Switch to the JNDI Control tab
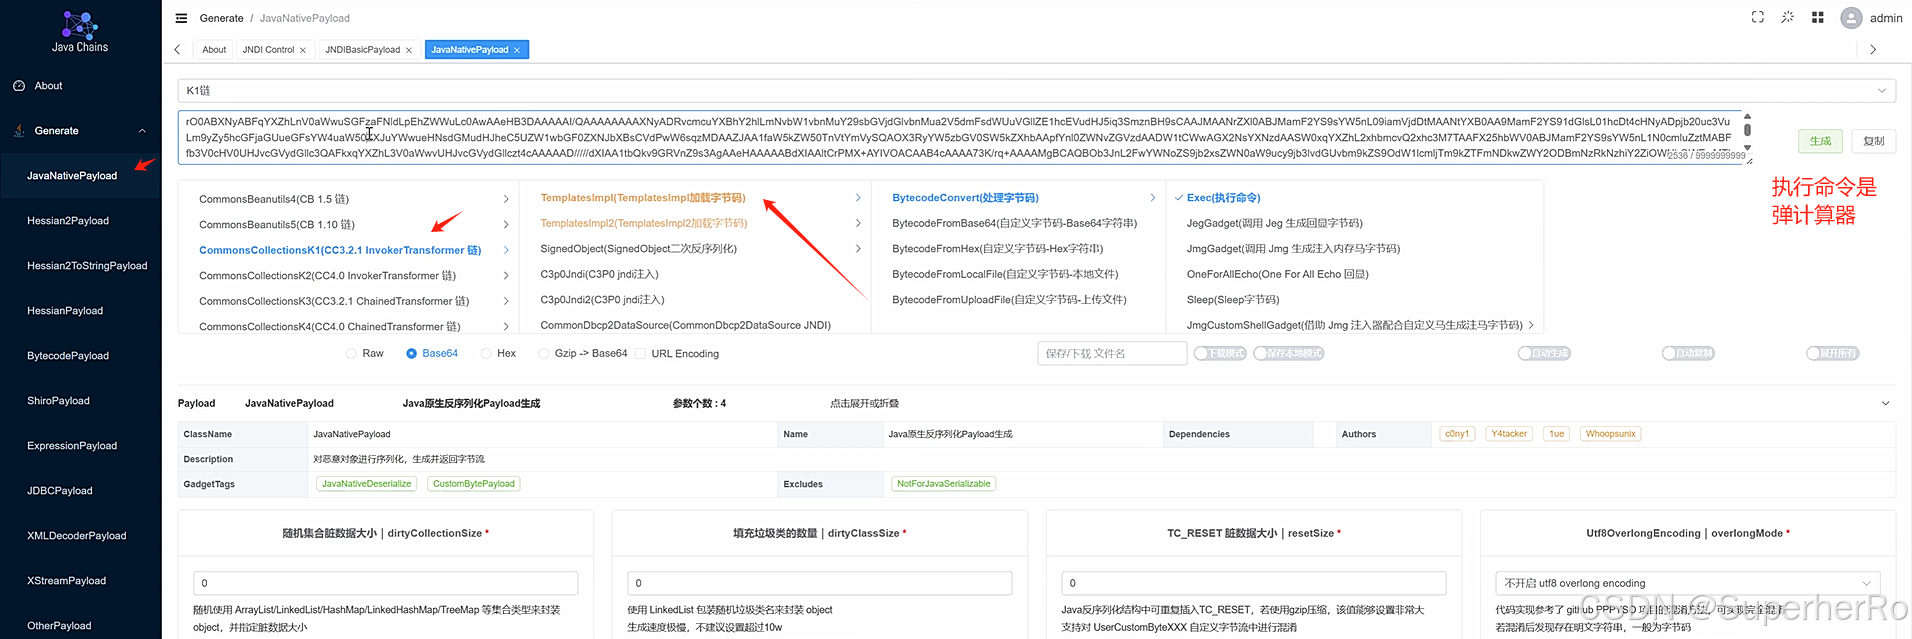This screenshot has width=1912, height=639. pyautogui.click(x=268, y=50)
